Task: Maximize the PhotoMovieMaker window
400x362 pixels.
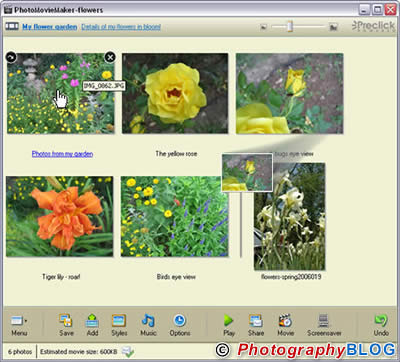Action: tap(377, 10)
